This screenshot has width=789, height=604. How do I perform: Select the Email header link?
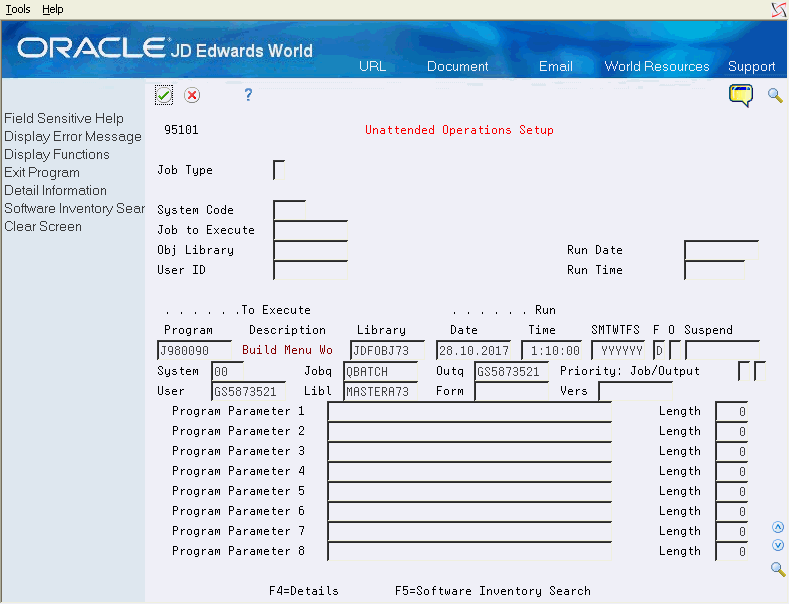556,66
